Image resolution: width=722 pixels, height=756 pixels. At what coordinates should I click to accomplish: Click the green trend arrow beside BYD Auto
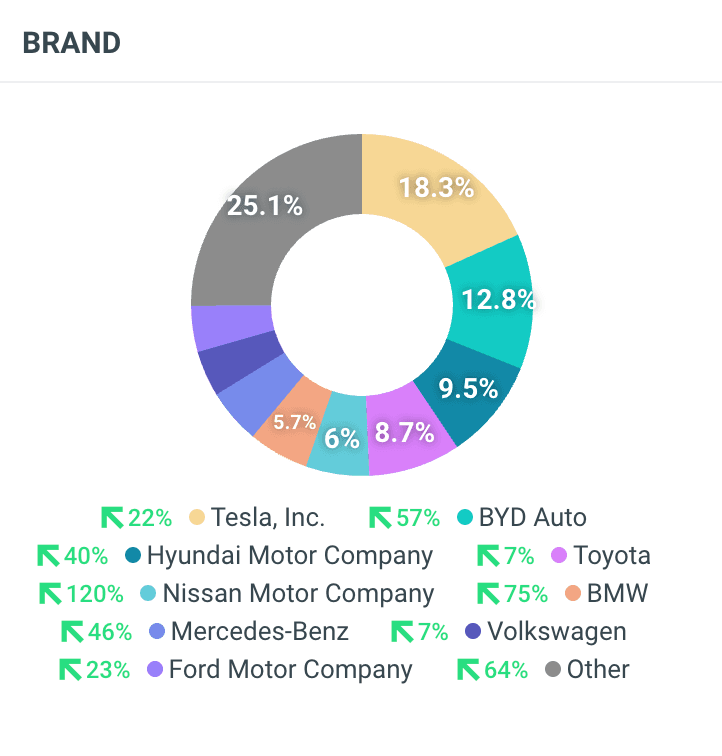[380, 517]
